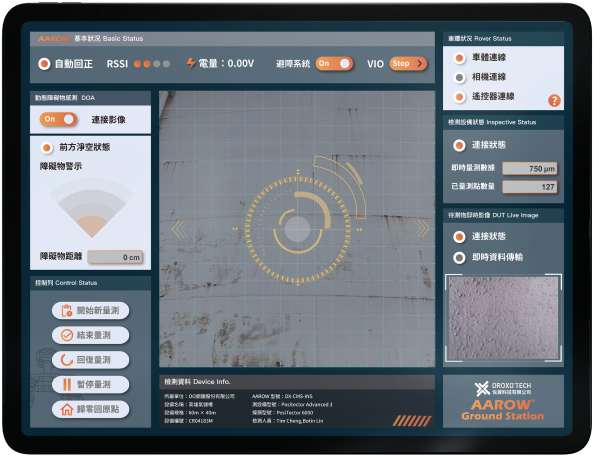Click the 障礙物警示 label
This screenshot has width=593, height=456.
pos(61,166)
